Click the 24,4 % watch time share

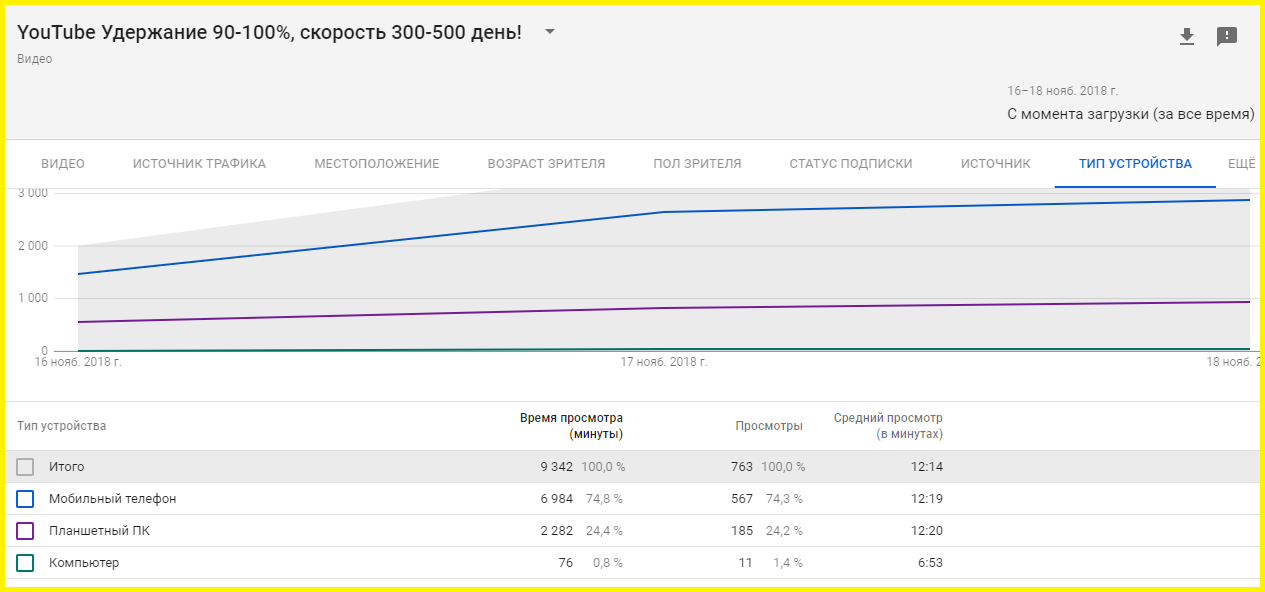604,531
